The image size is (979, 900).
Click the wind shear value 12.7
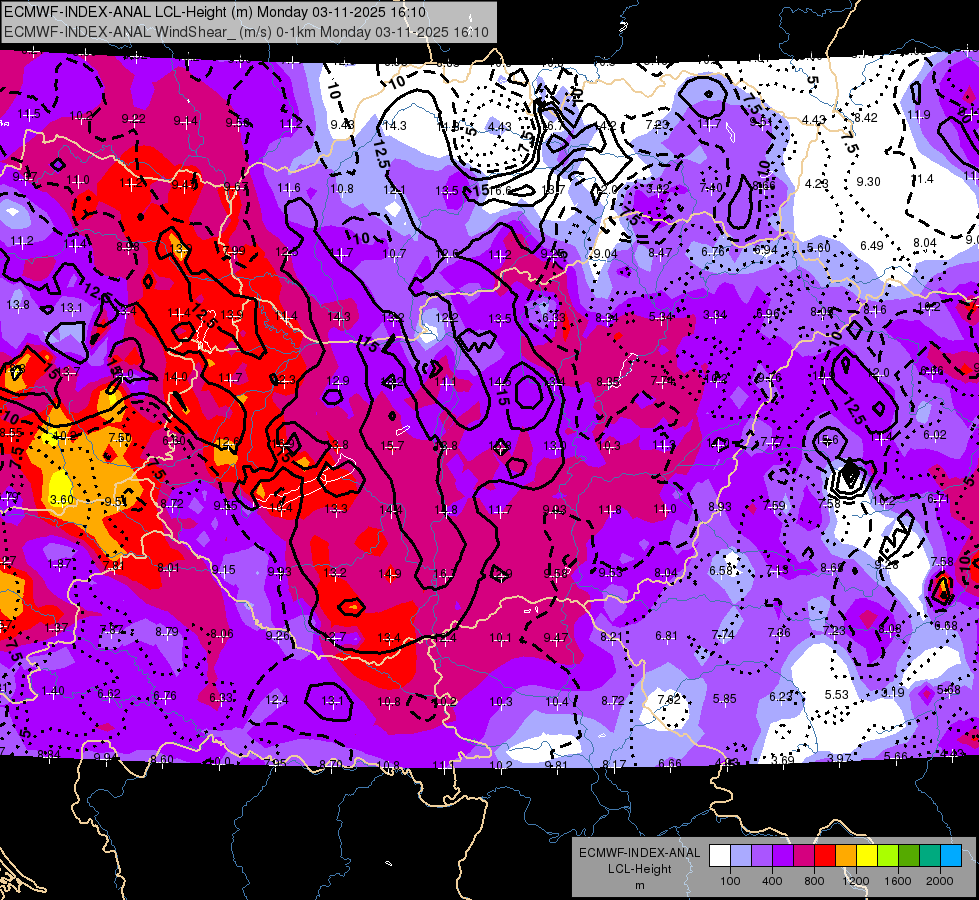[334, 637]
